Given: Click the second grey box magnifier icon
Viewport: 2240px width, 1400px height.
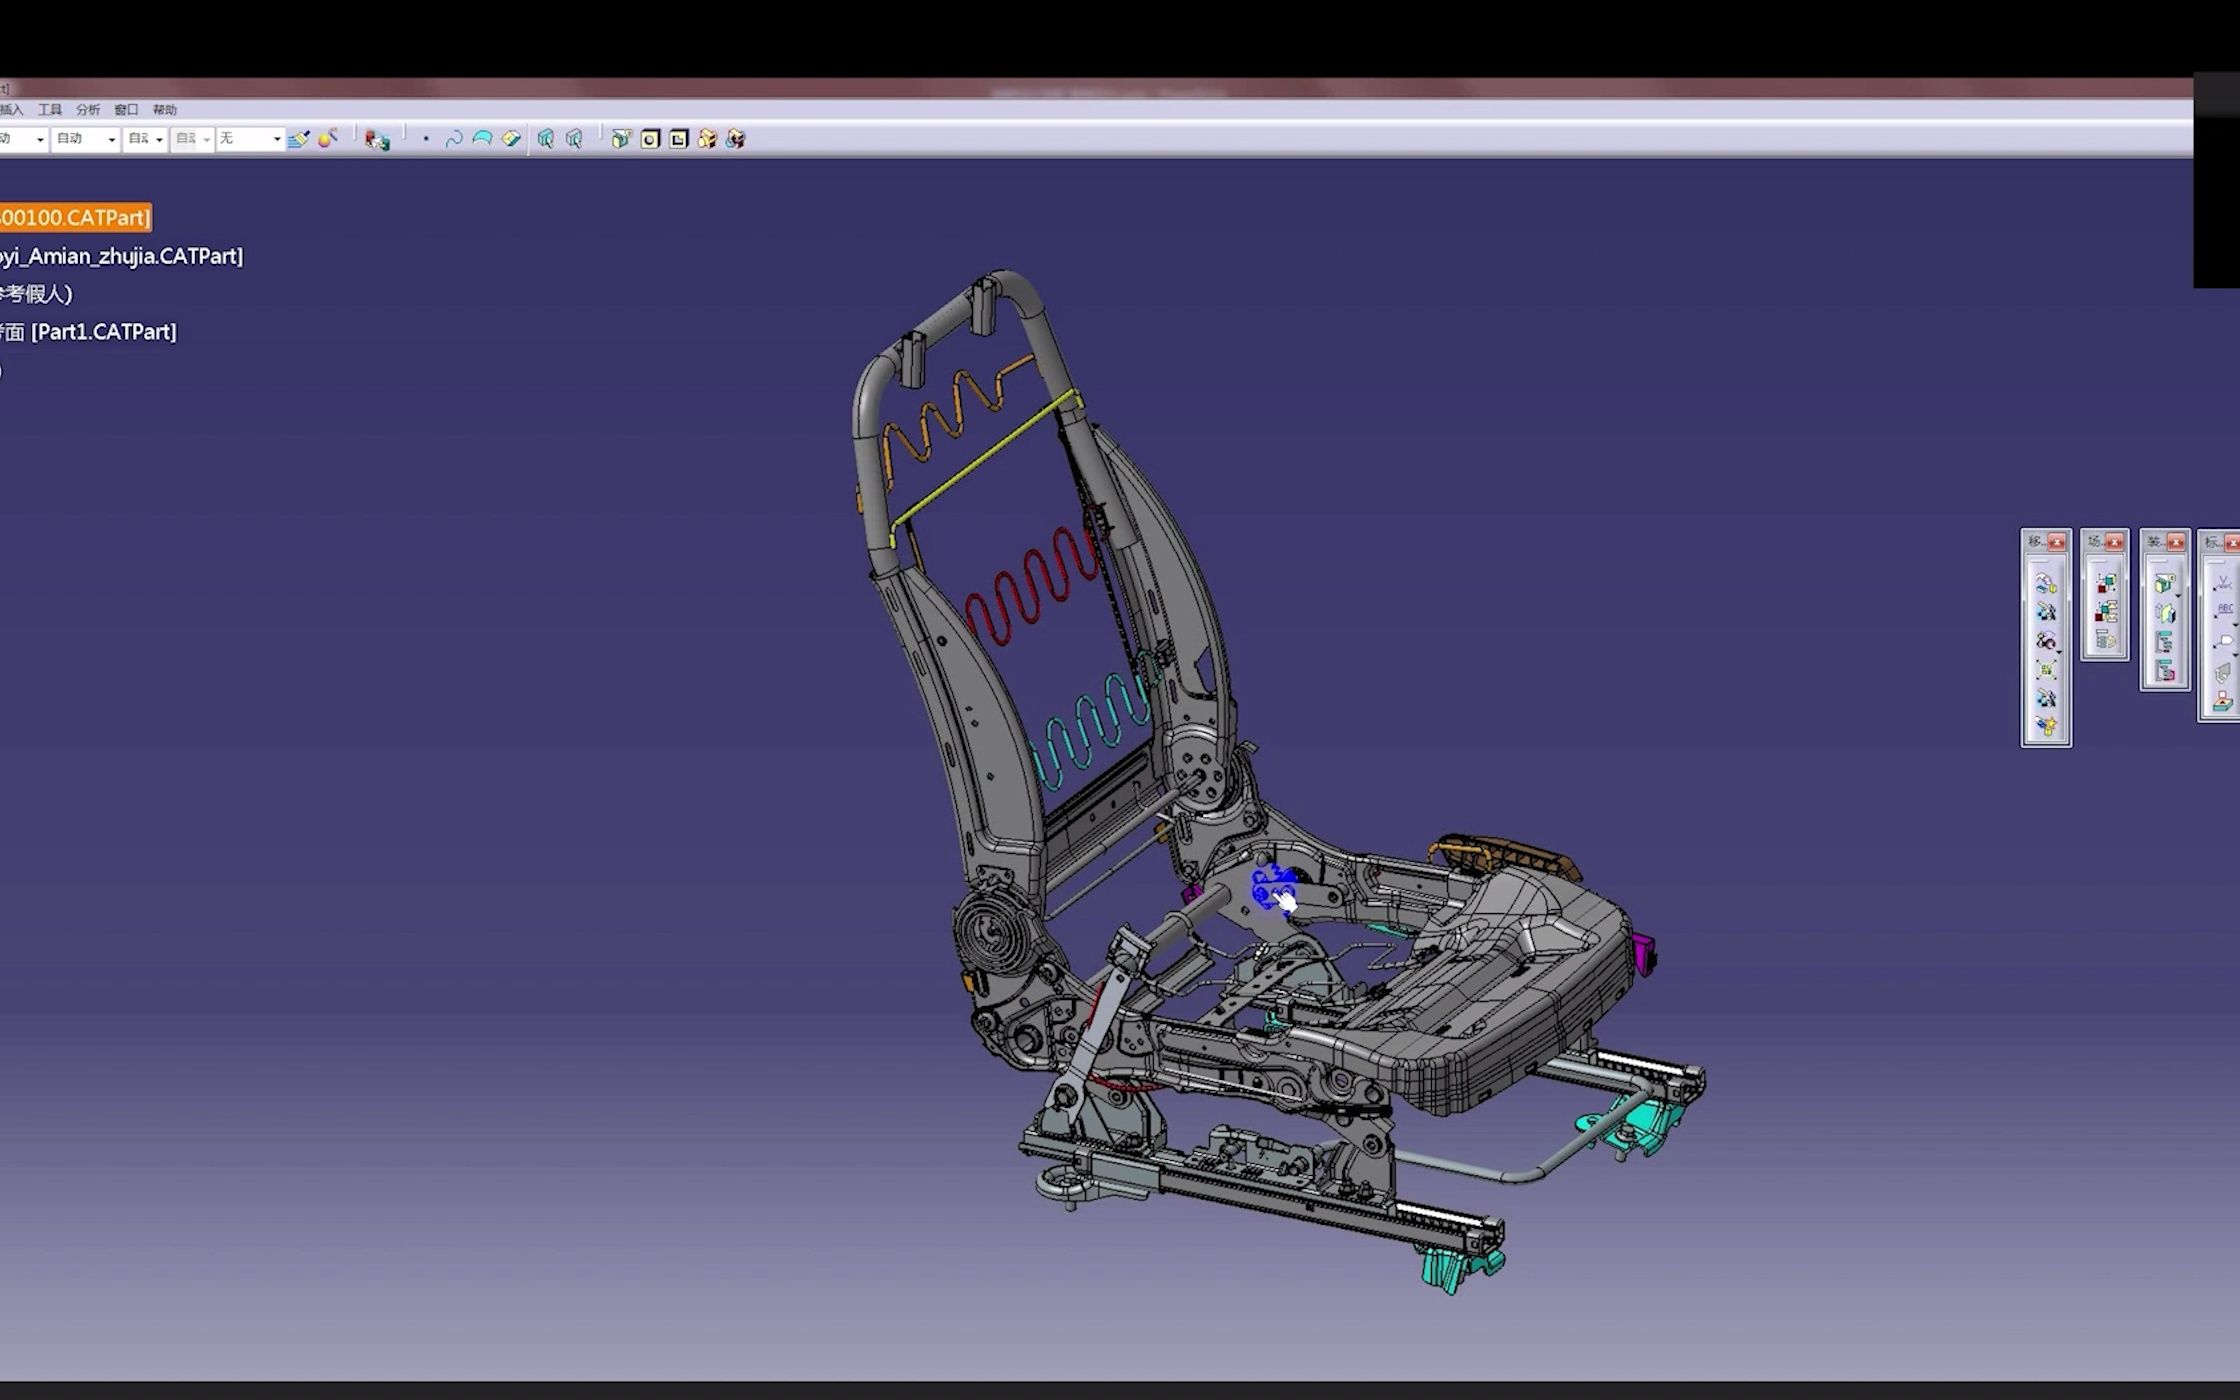Looking at the screenshot, I should 574,139.
